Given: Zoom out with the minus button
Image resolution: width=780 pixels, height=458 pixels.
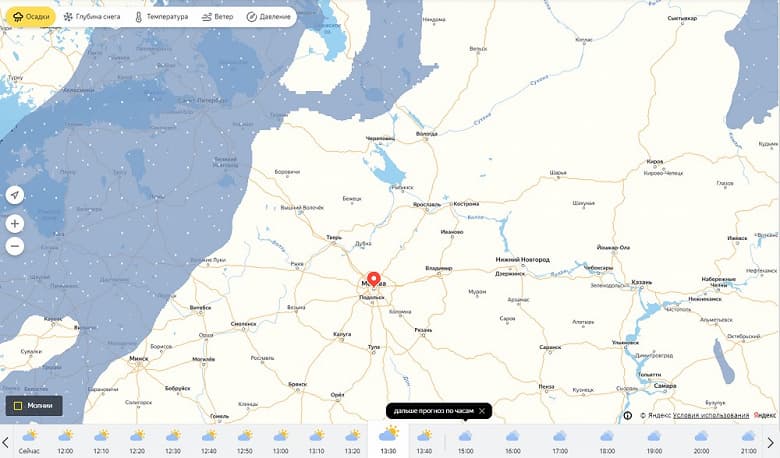Looking at the screenshot, I should click(x=14, y=246).
